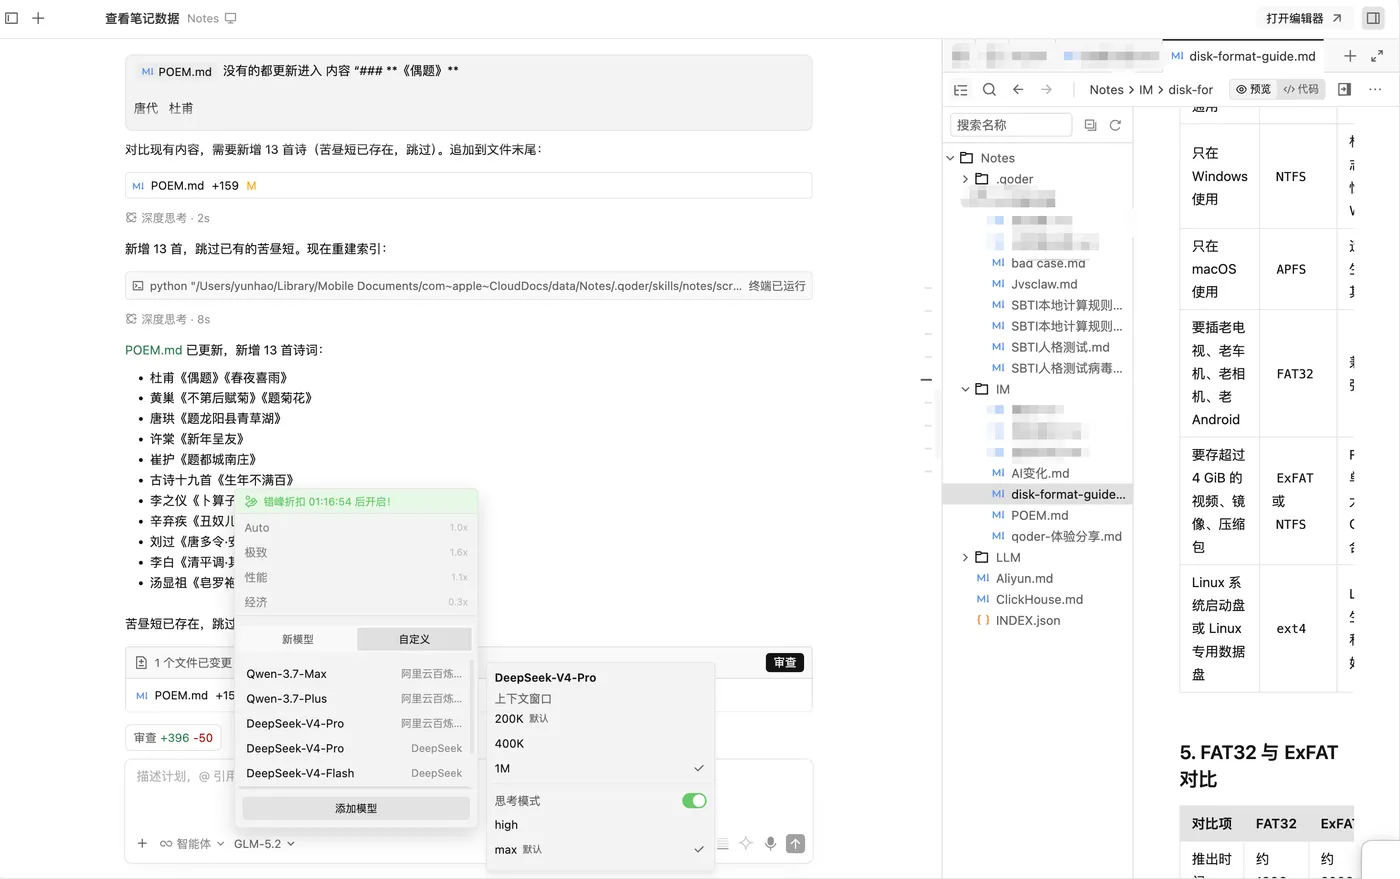Toggle the left sidebar panel icon
Screen dimensions: 1400x879
12,18
